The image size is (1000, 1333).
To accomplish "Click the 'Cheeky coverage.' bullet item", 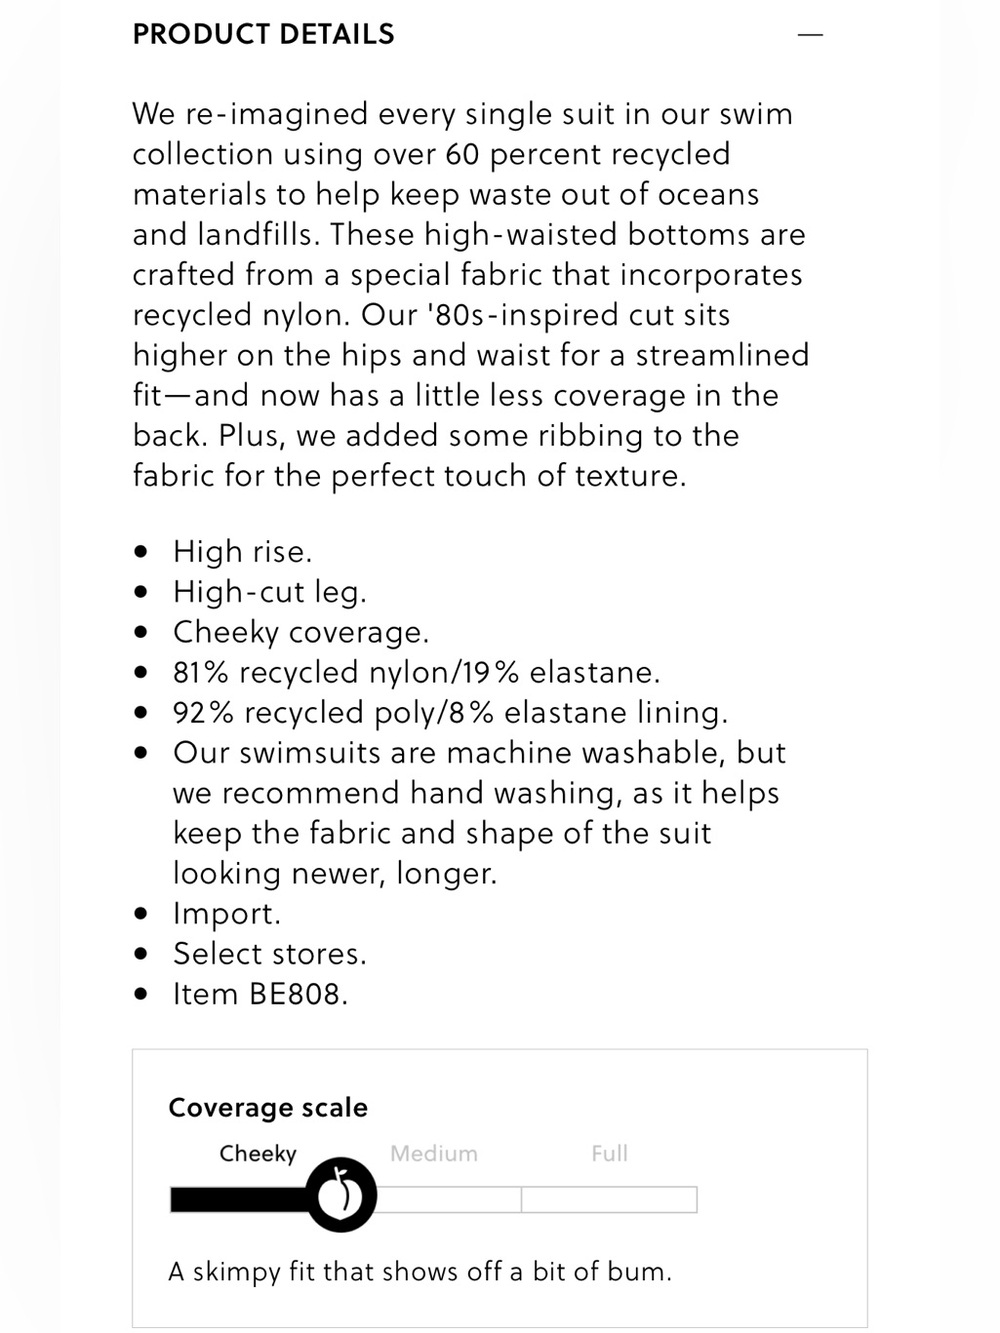I will pyautogui.click(x=301, y=632).
